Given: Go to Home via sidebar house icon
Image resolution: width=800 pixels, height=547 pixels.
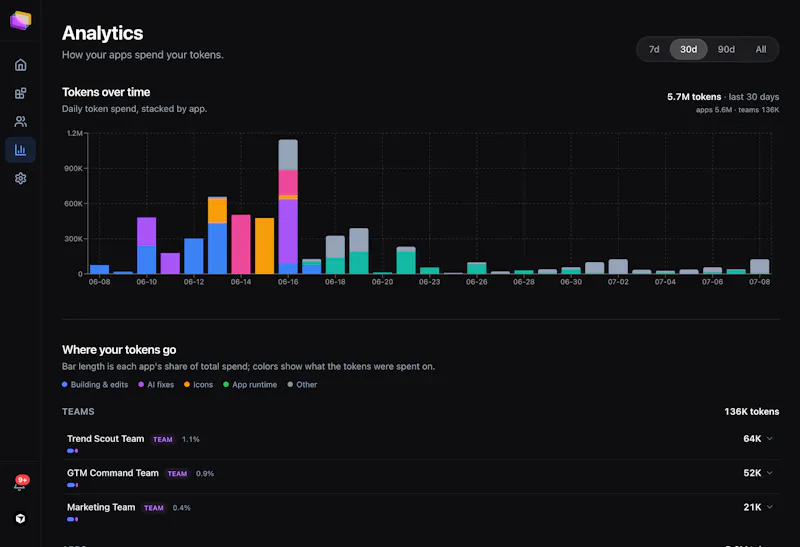Looking at the screenshot, I should tap(20, 65).
